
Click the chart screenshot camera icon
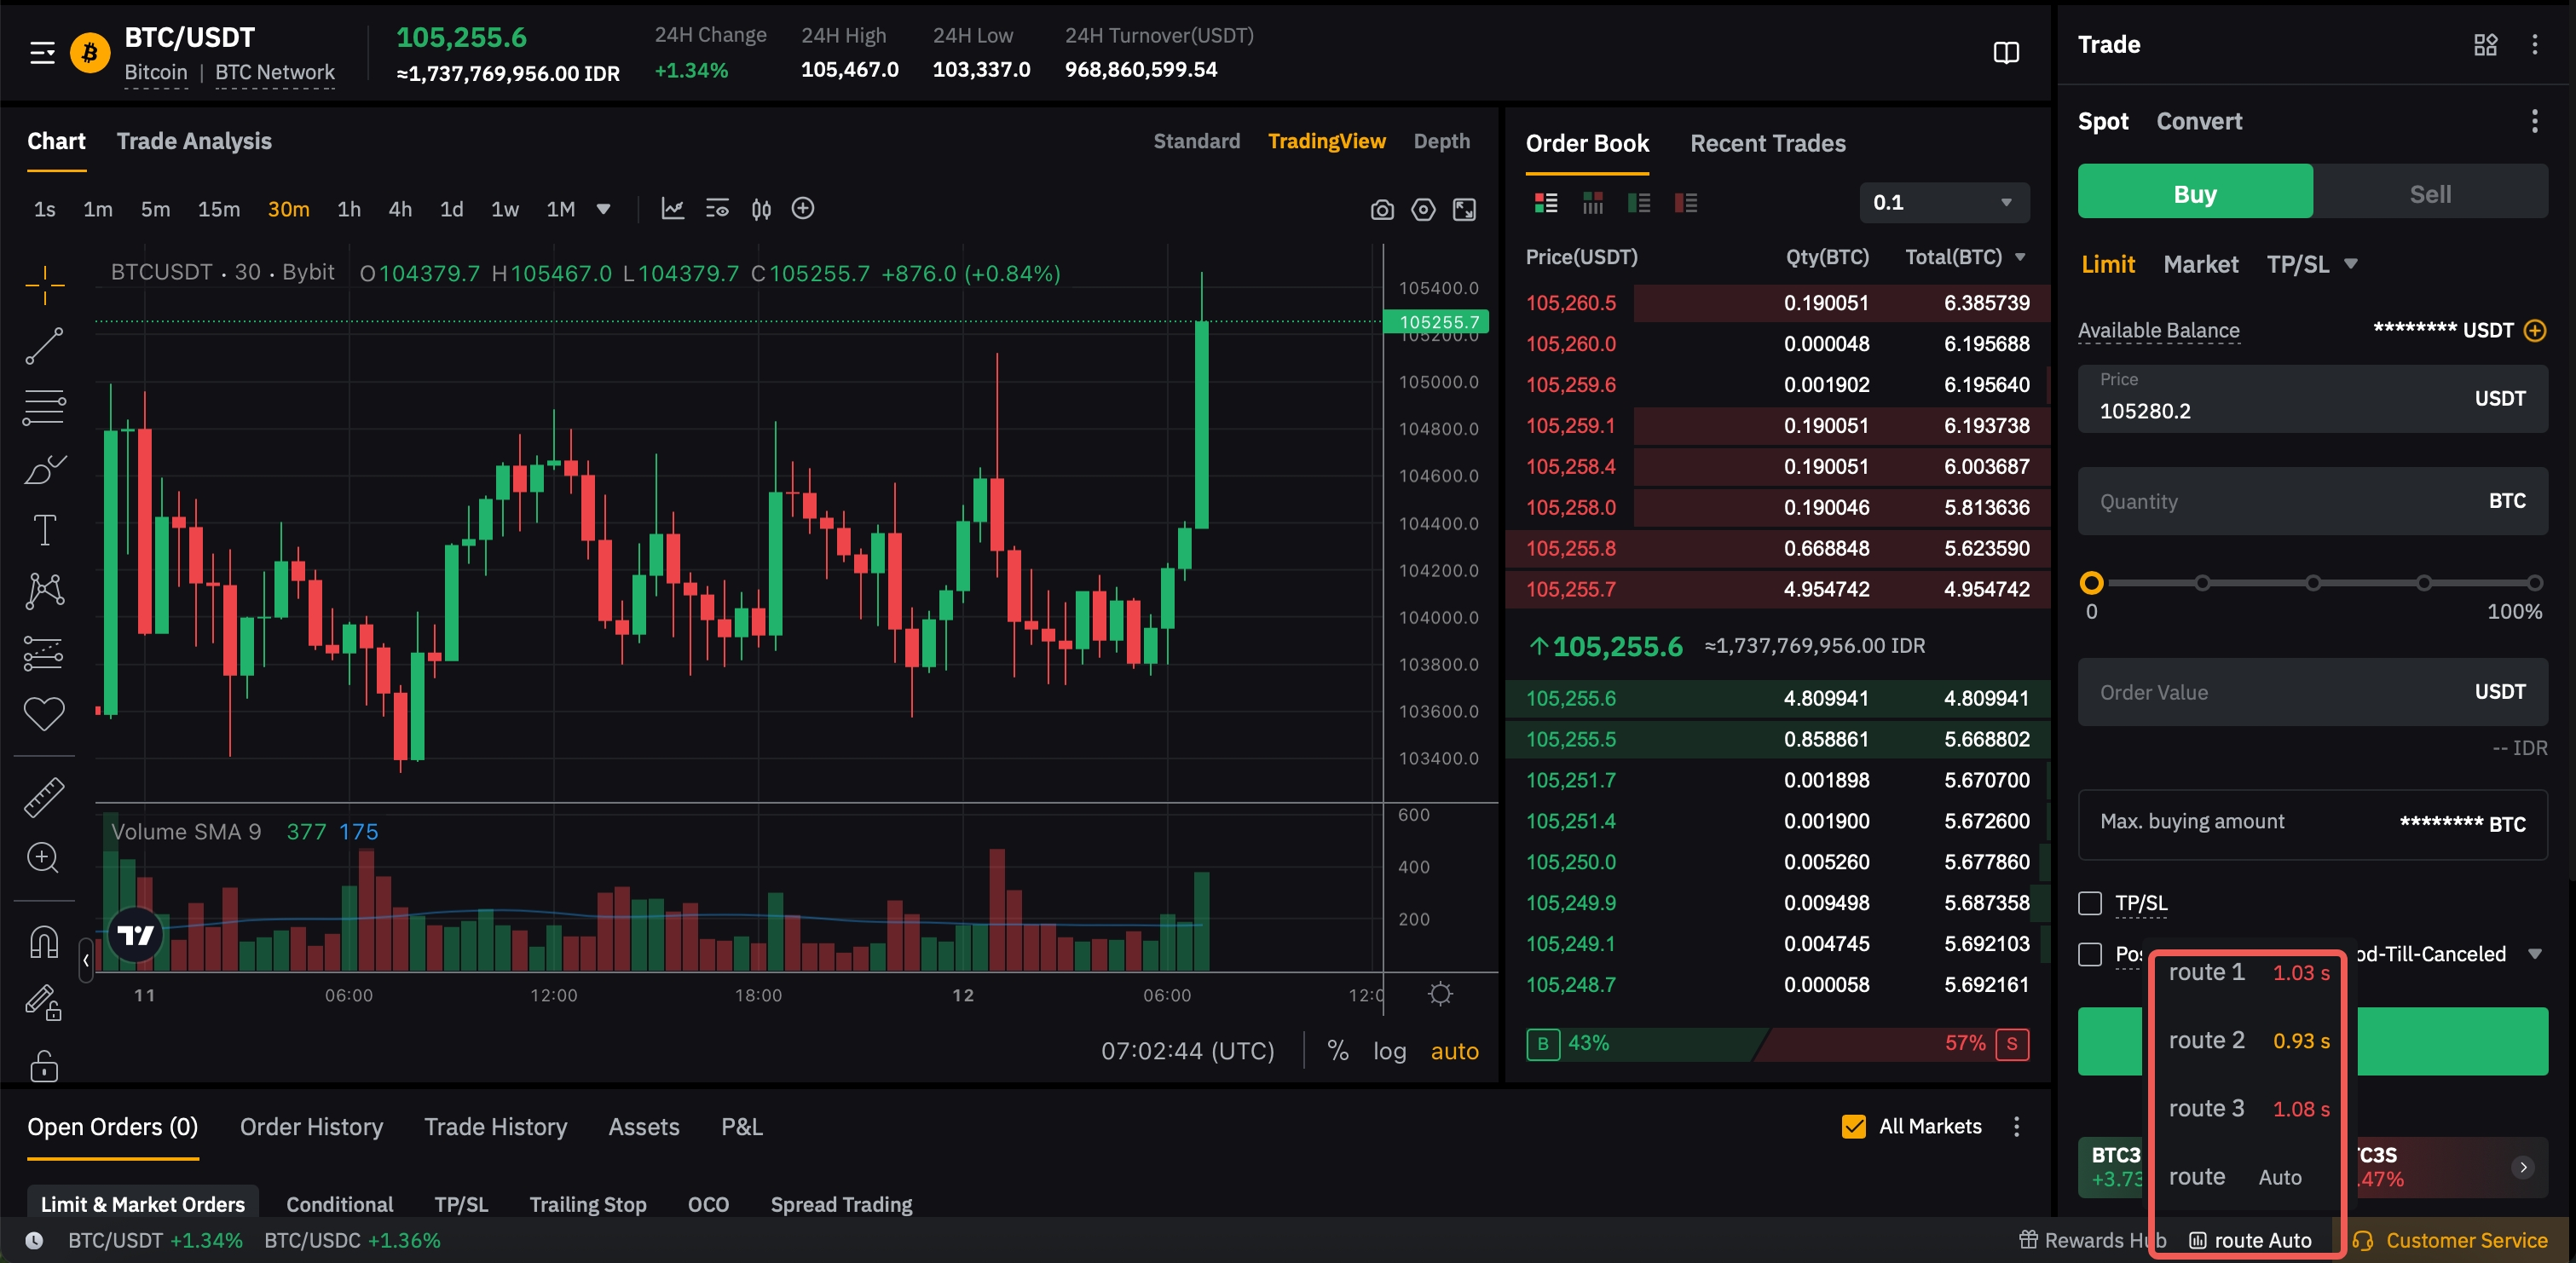(1381, 209)
